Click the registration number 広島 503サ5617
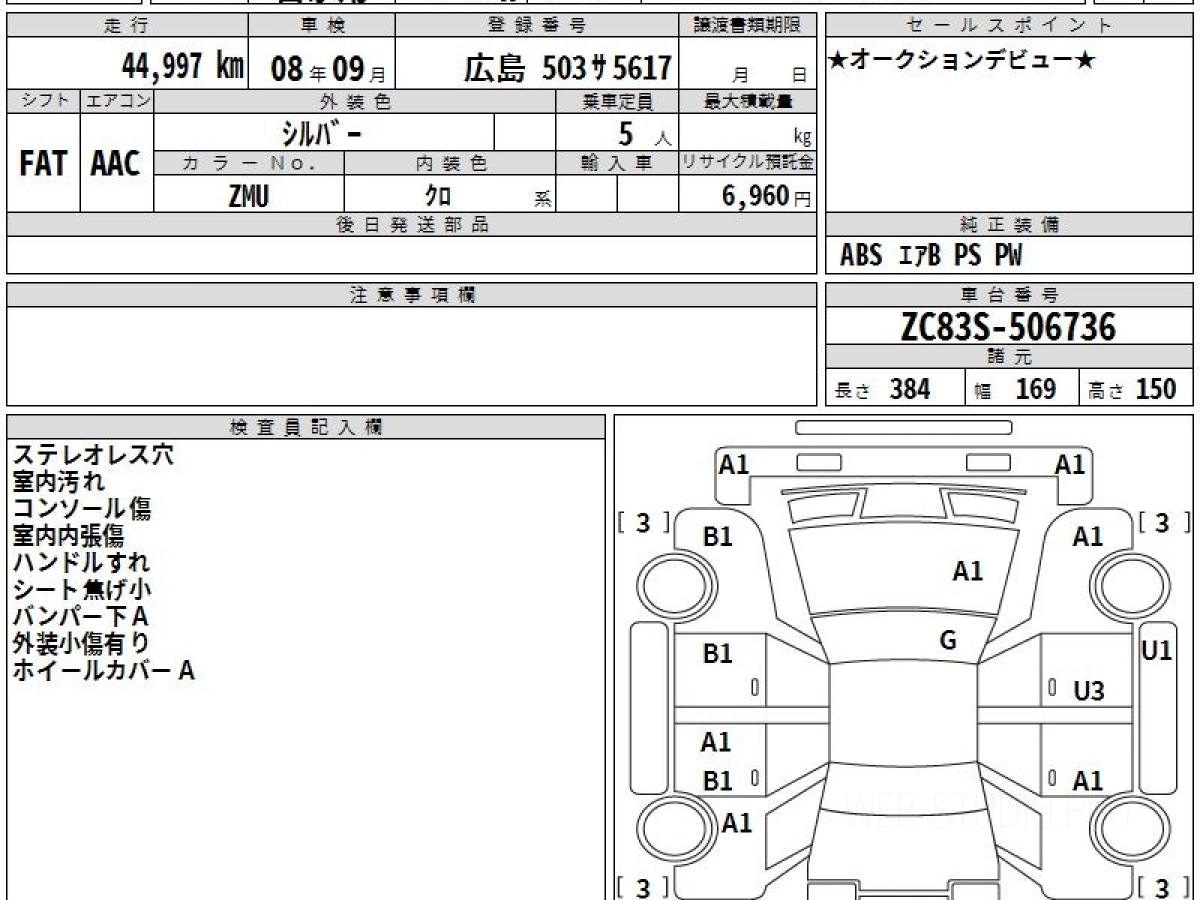The image size is (1200, 900). coord(567,68)
